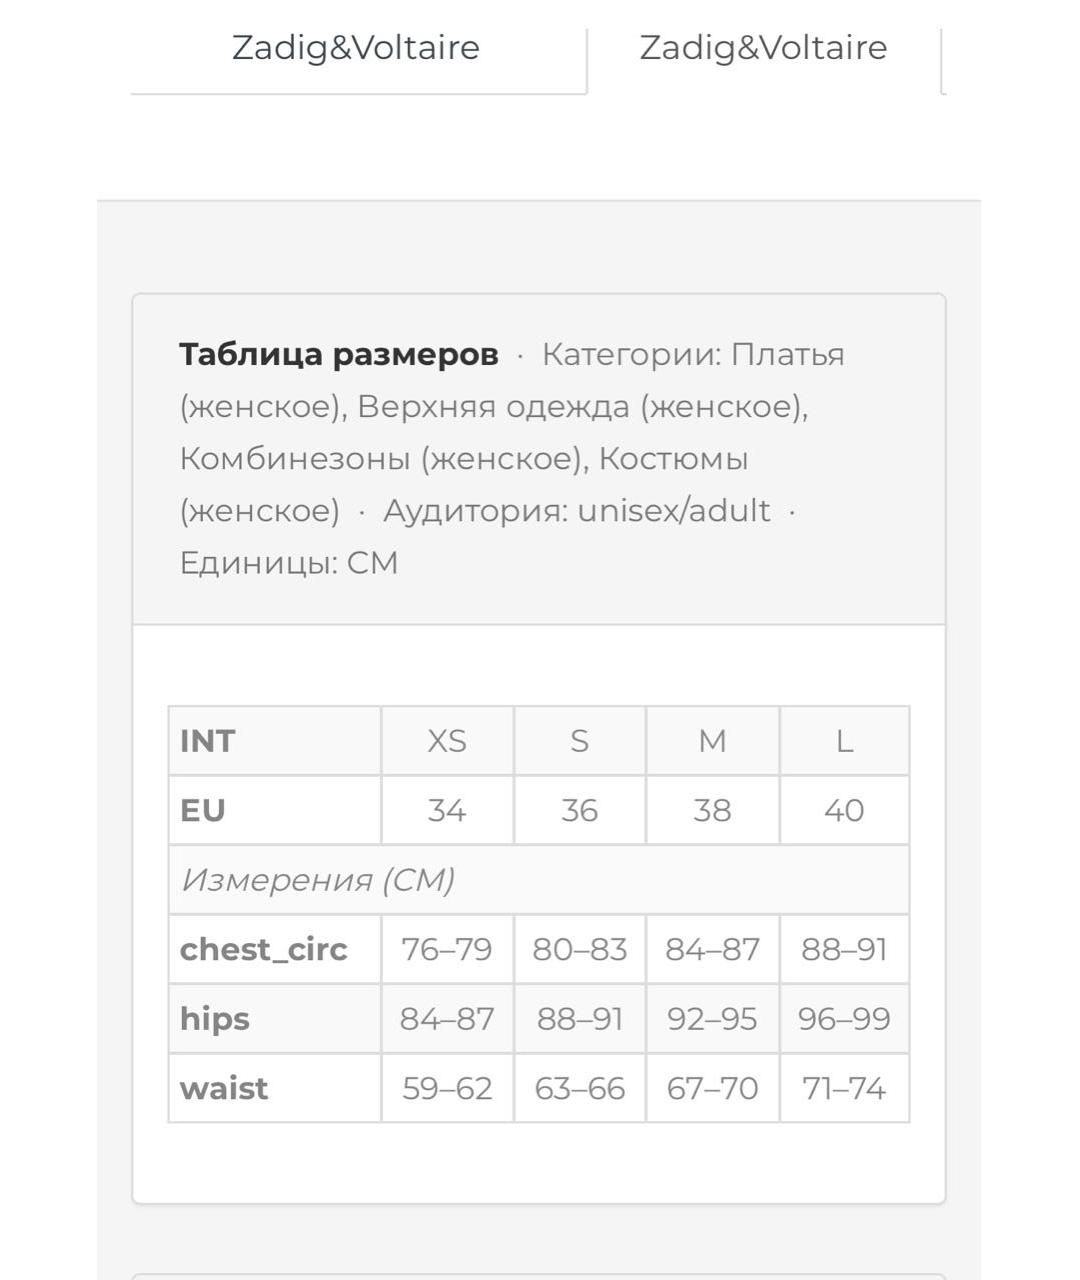Click EU size 38 cell
The height and width of the screenshot is (1280, 1080).
tap(713, 810)
